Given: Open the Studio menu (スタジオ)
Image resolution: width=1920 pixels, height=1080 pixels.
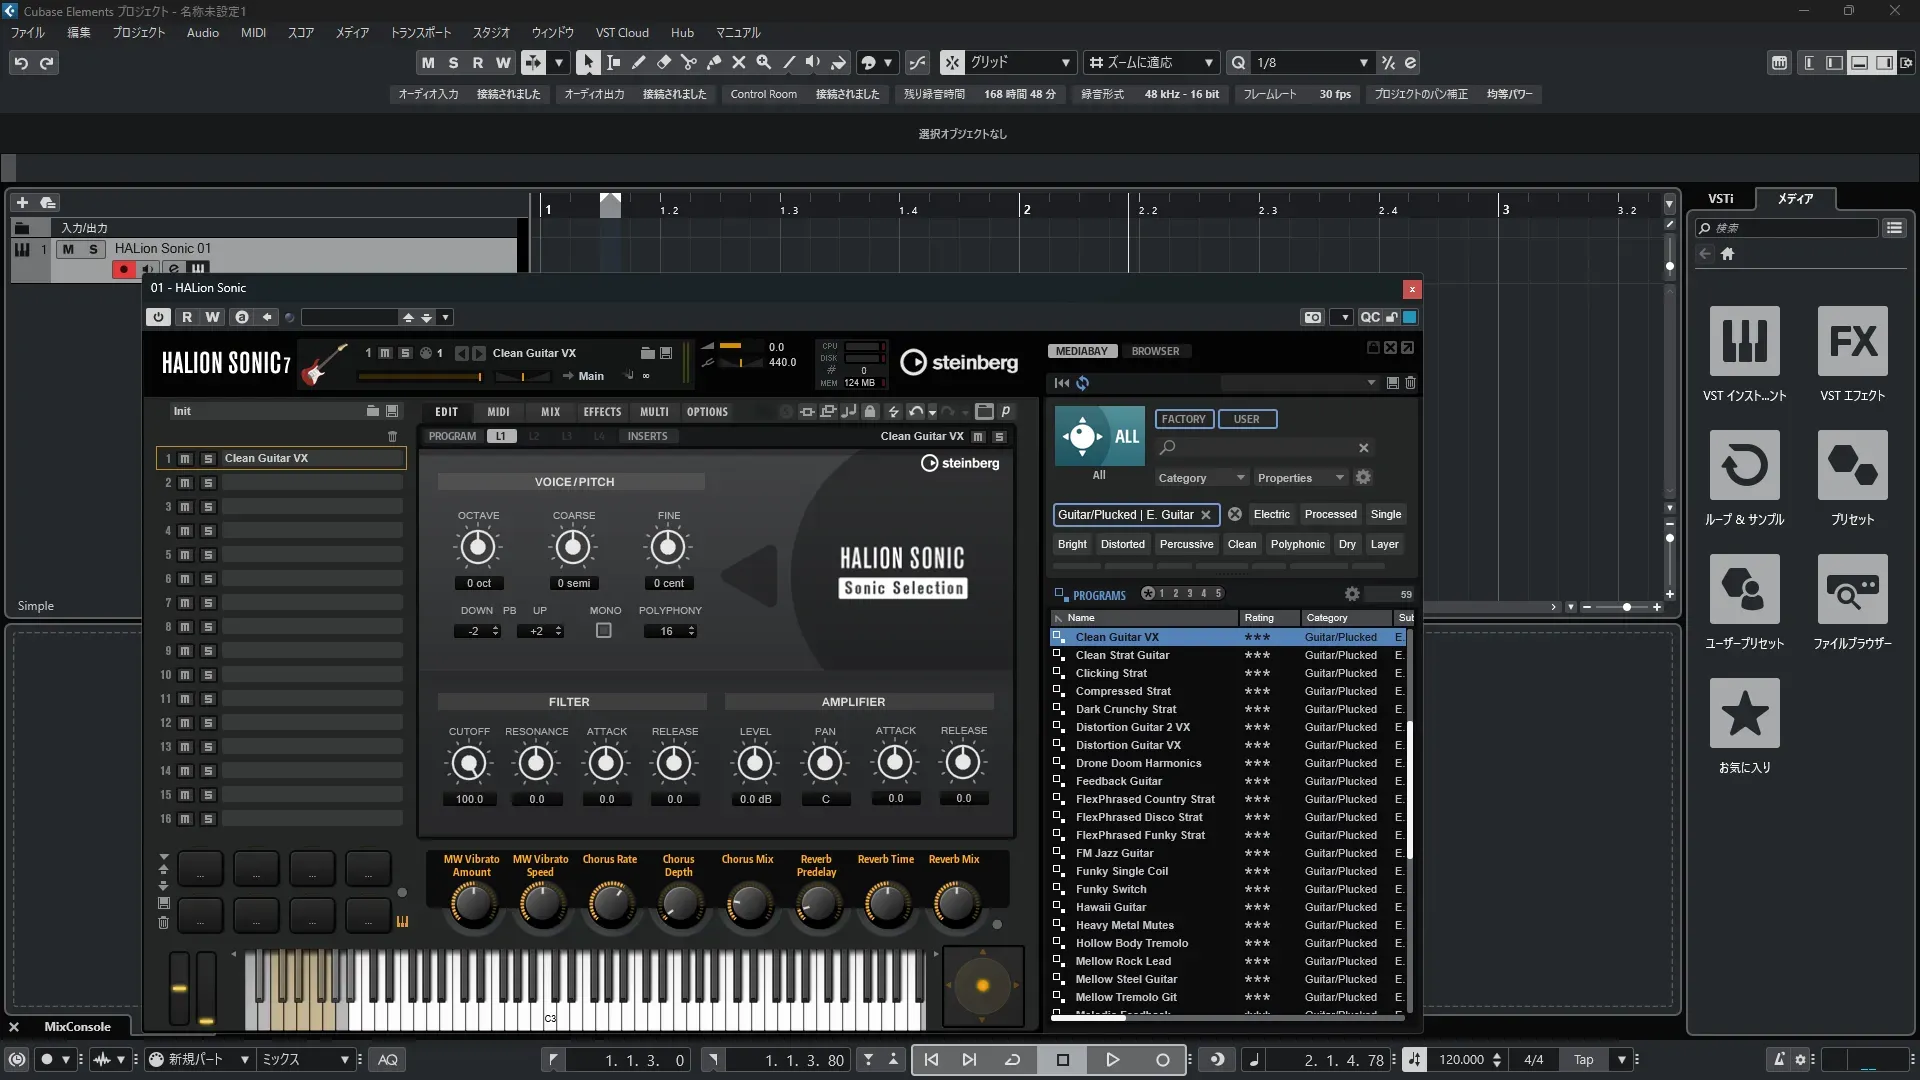Looking at the screenshot, I should pos(490,33).
